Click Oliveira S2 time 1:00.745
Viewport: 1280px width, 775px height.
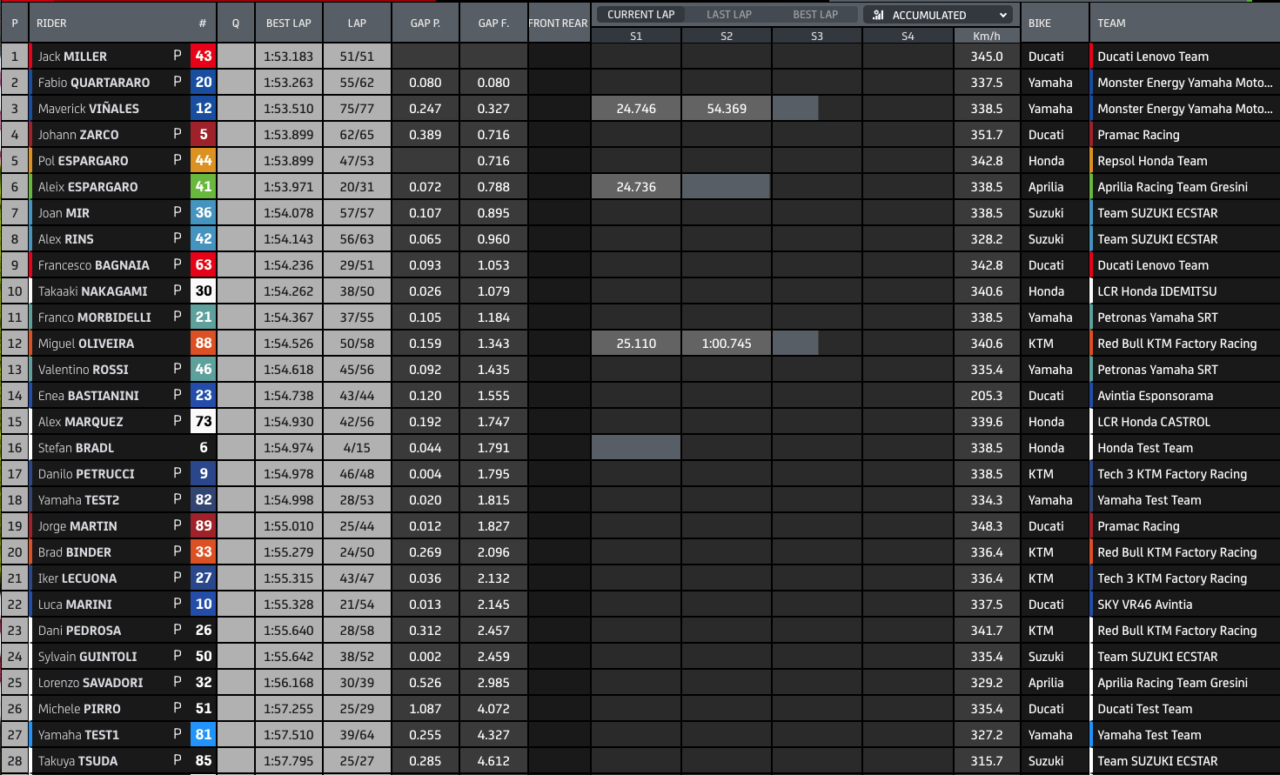click(726, 343)
